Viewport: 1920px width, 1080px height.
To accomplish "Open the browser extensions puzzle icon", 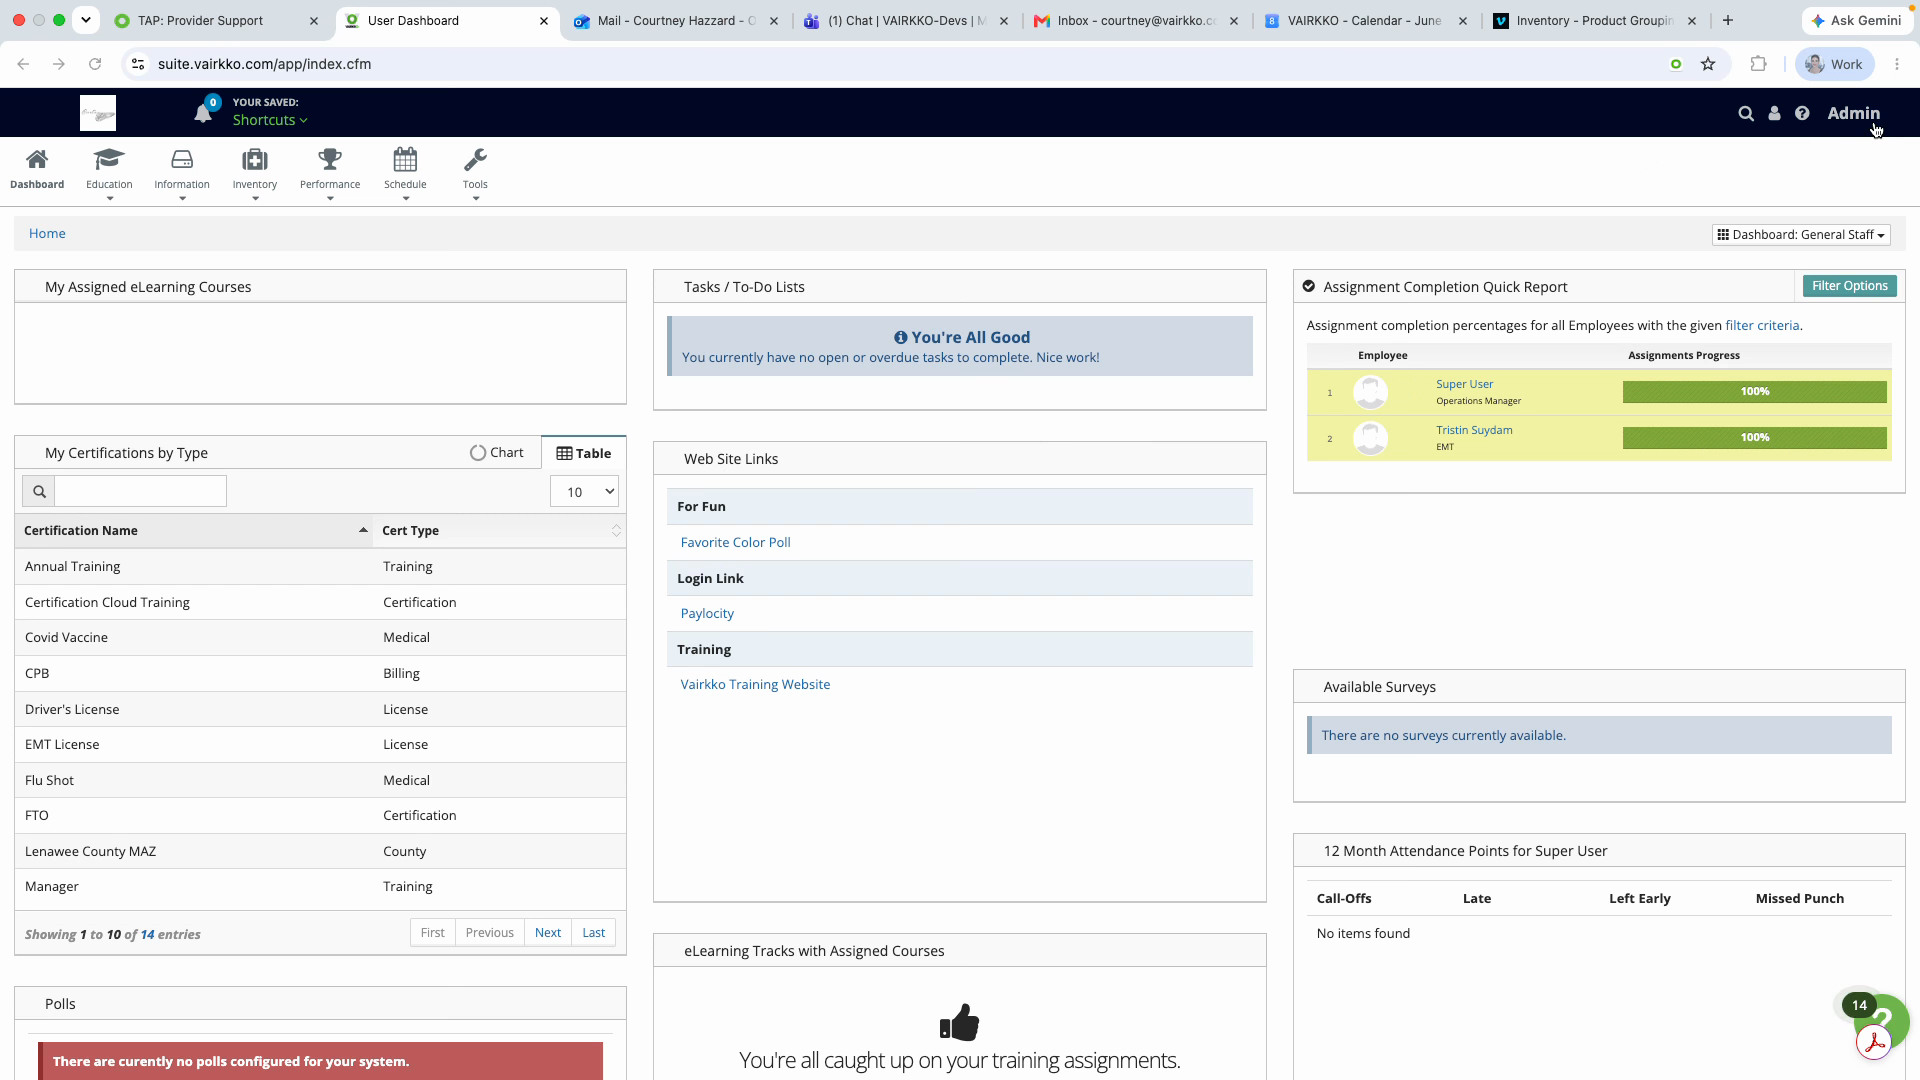I will point(1758,64).
